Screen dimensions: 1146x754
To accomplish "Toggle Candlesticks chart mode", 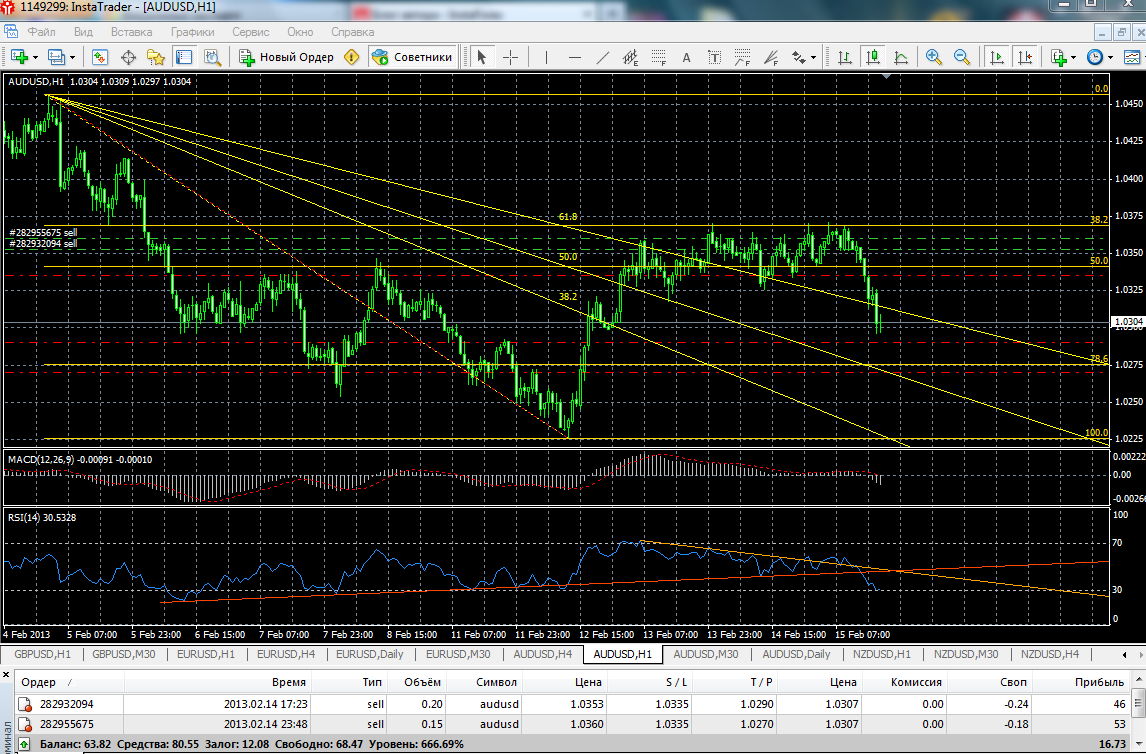I will pos(873,57).
